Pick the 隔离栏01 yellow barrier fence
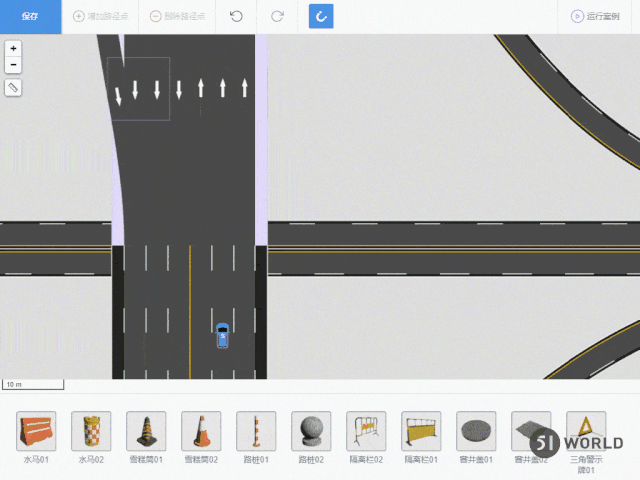640x480 pixels. (421, 431)
